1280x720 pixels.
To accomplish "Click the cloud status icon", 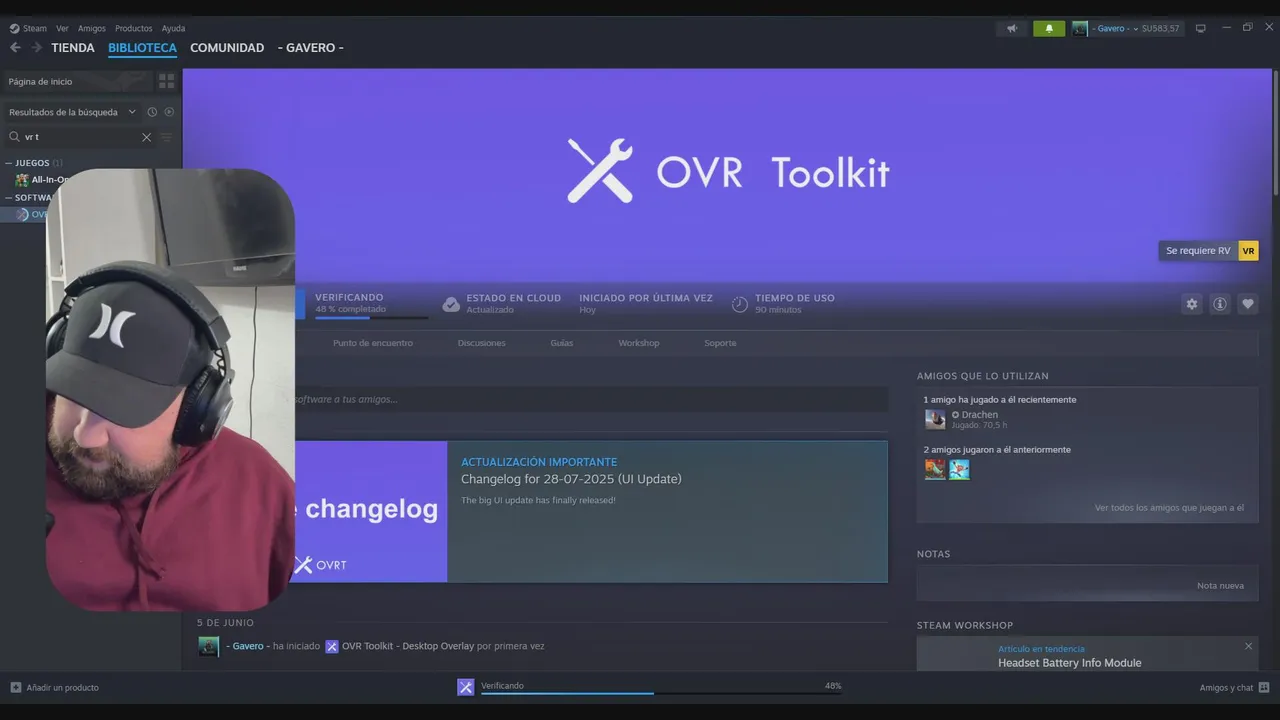I will click(451, 304).
